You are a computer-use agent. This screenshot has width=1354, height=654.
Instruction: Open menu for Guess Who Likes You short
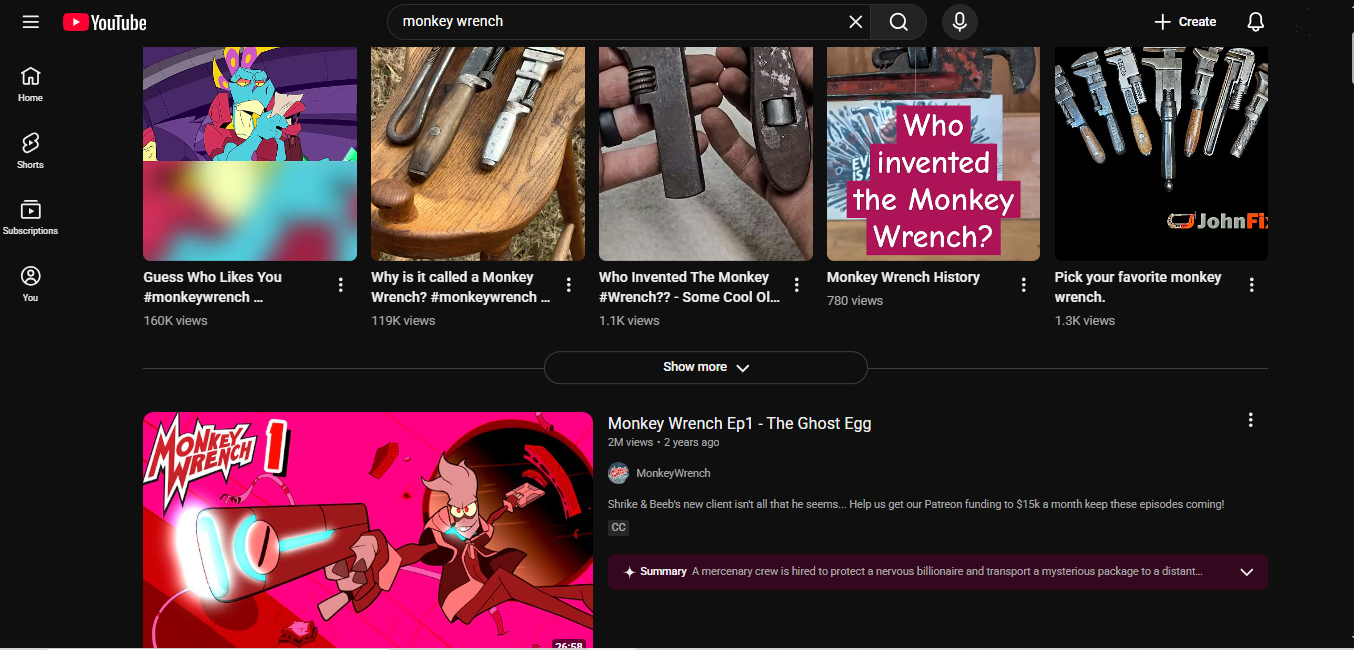[341, 285]
